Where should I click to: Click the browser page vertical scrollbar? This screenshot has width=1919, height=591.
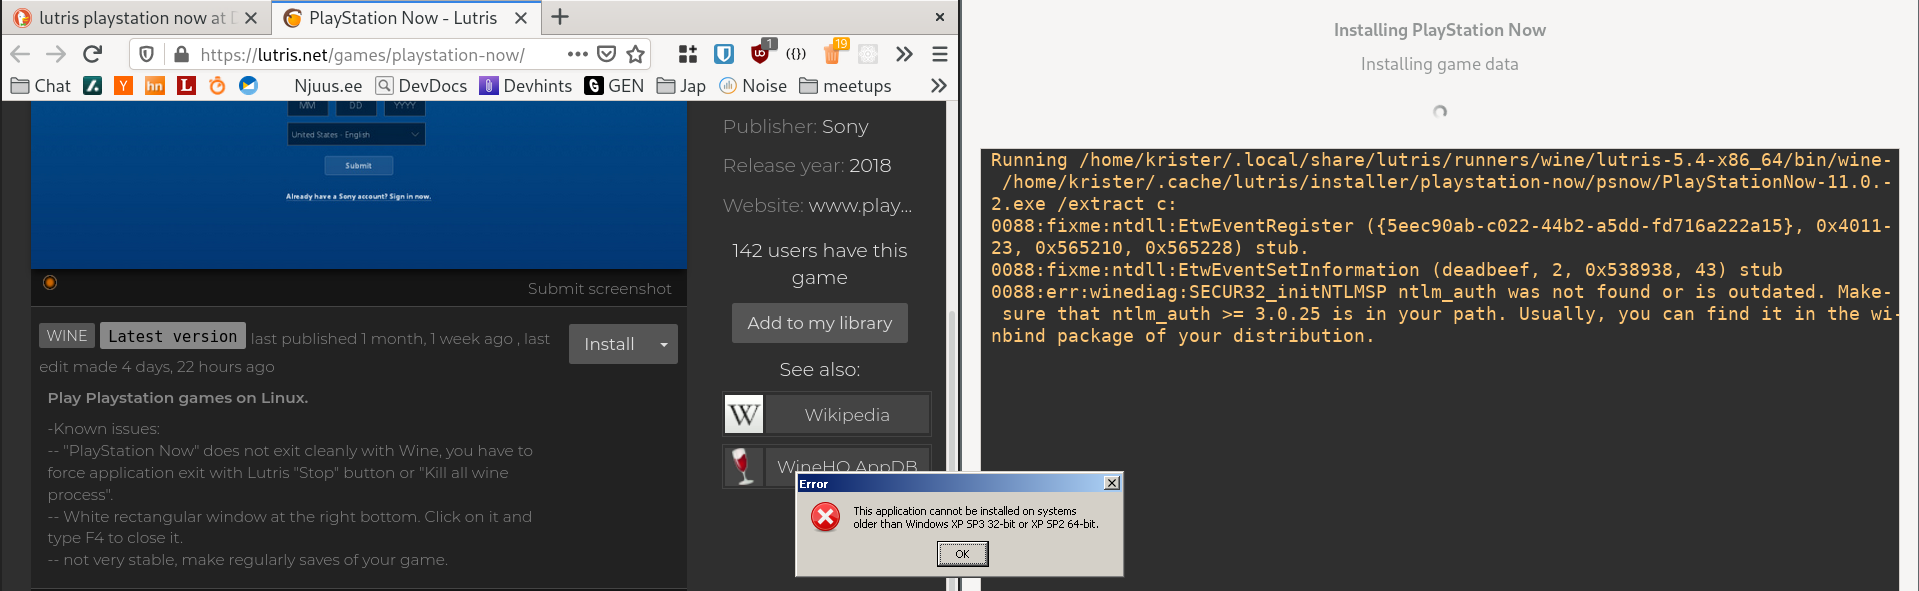(951, 450)
